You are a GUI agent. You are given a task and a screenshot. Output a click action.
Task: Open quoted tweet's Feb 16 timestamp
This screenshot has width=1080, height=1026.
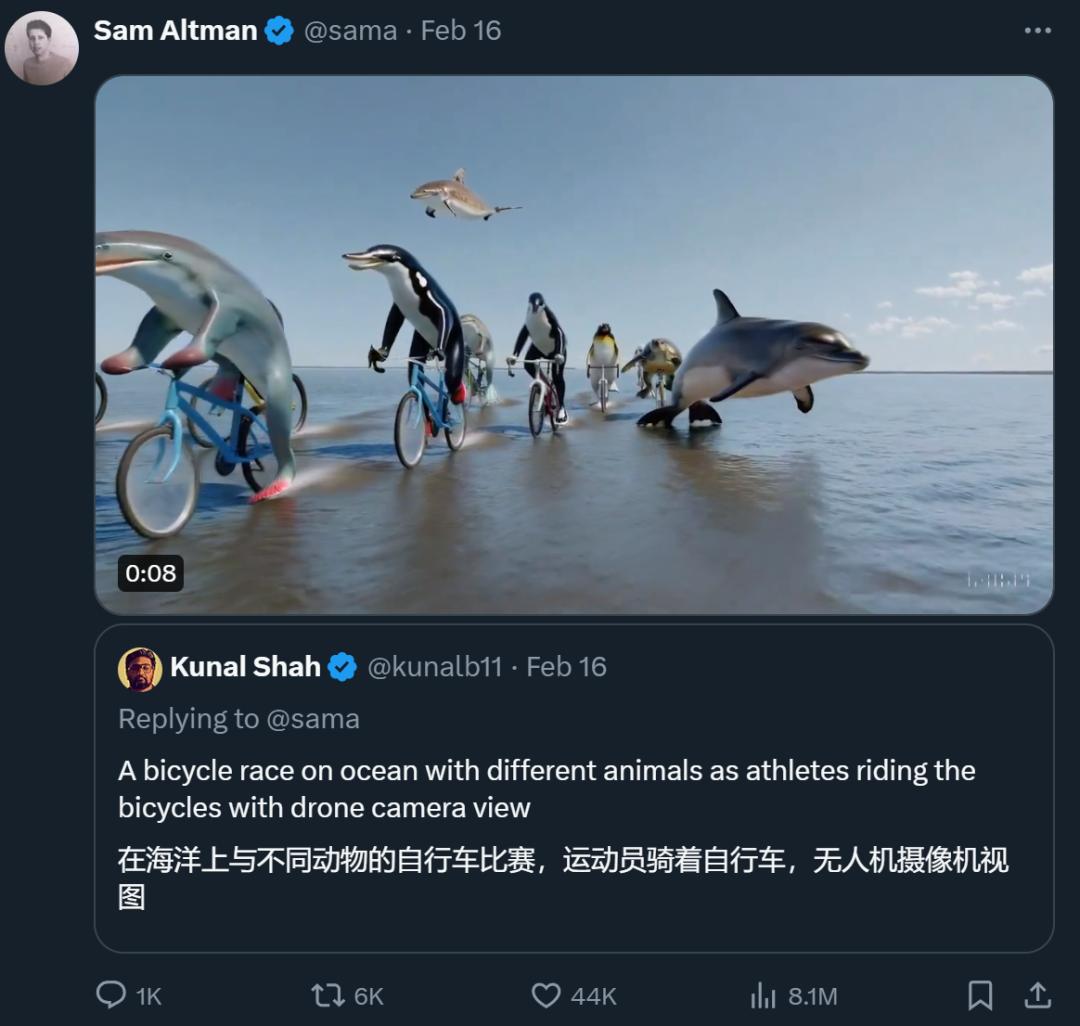(566, 667)
